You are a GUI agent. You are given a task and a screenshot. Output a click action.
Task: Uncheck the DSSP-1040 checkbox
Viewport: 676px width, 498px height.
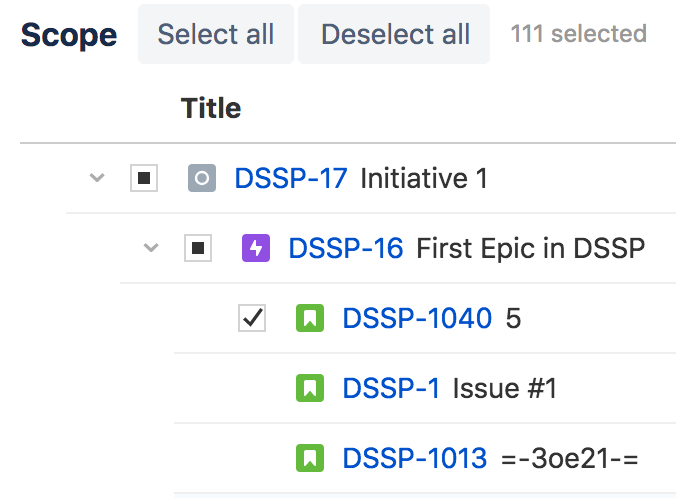(252, 319)
